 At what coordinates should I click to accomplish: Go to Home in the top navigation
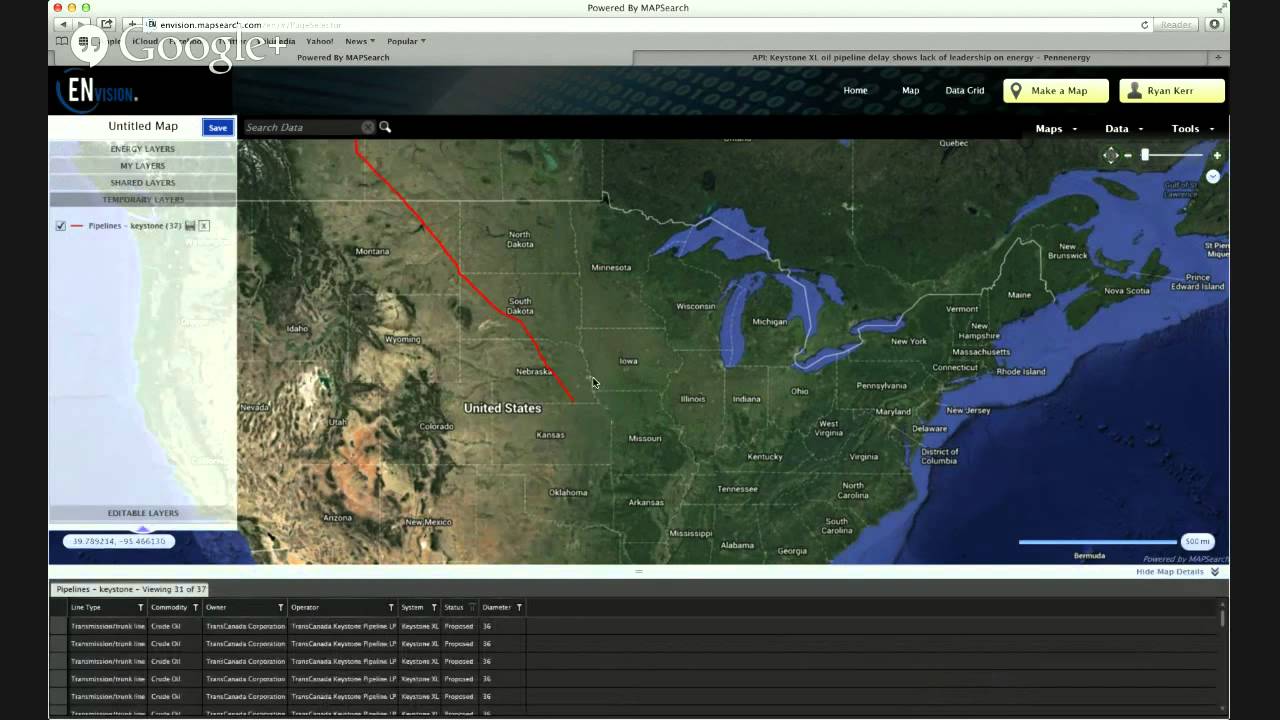point(855,91)
